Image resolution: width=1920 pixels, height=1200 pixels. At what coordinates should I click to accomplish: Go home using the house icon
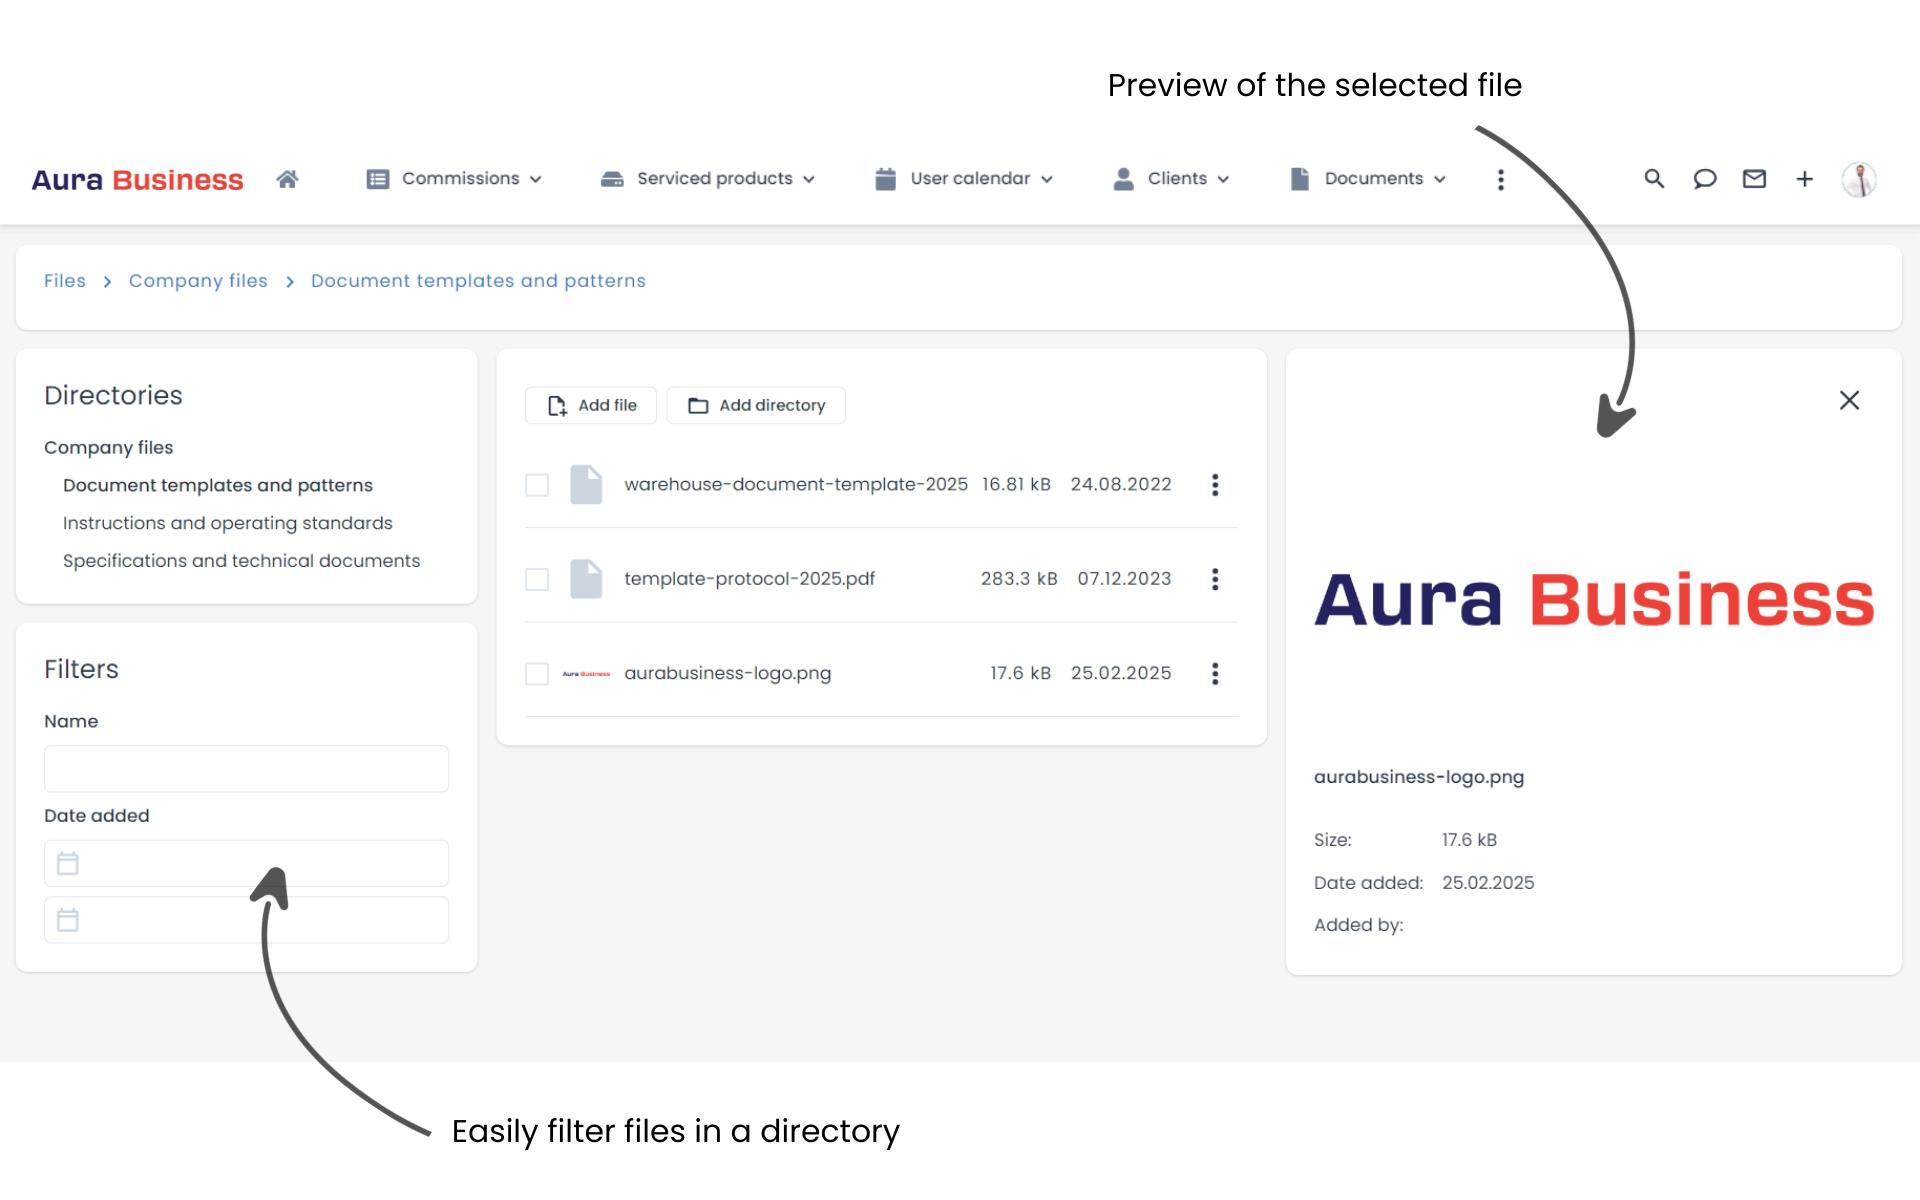pos(287,178)
